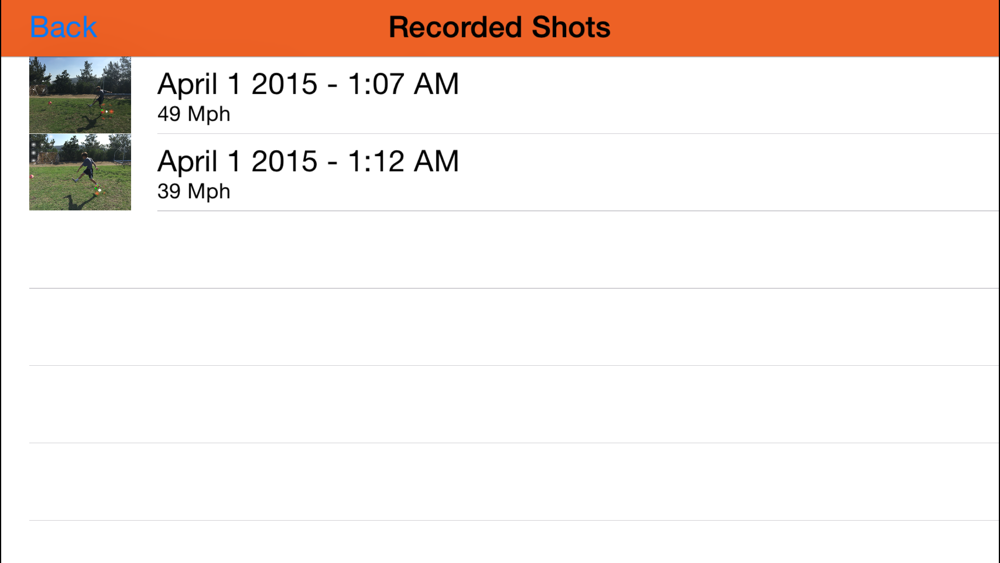Click the 39 Mph speed label
The image size is (1000, 563).
(194, 191)
